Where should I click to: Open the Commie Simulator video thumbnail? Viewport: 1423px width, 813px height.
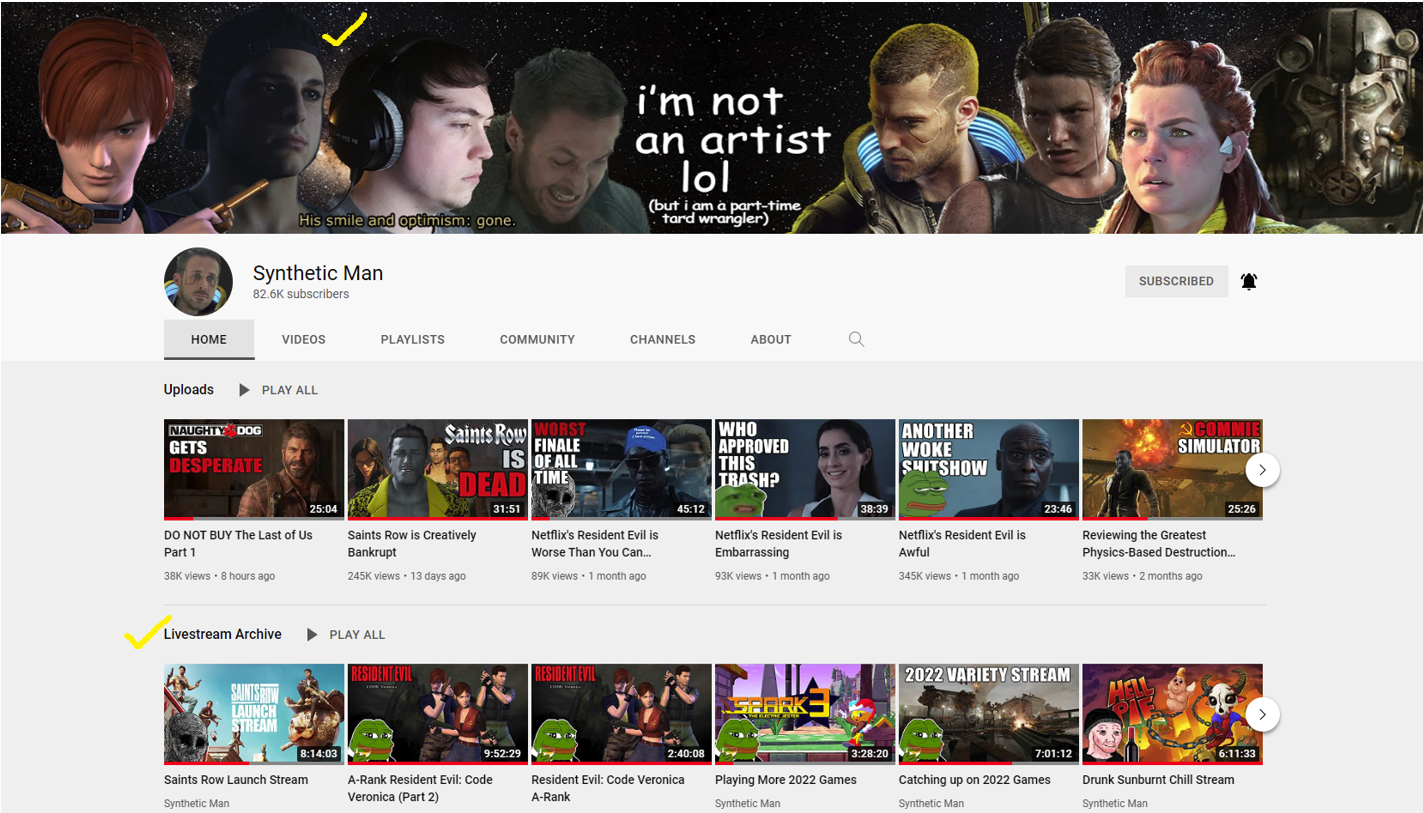click(x=1172, y=469)
